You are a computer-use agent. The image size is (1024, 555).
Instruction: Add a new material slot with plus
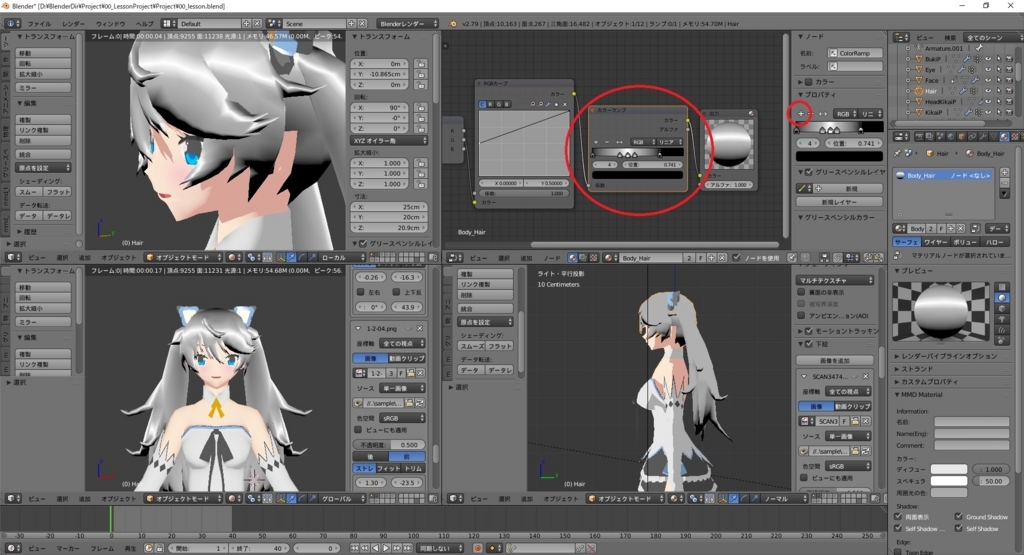[x=1004, y=172]
